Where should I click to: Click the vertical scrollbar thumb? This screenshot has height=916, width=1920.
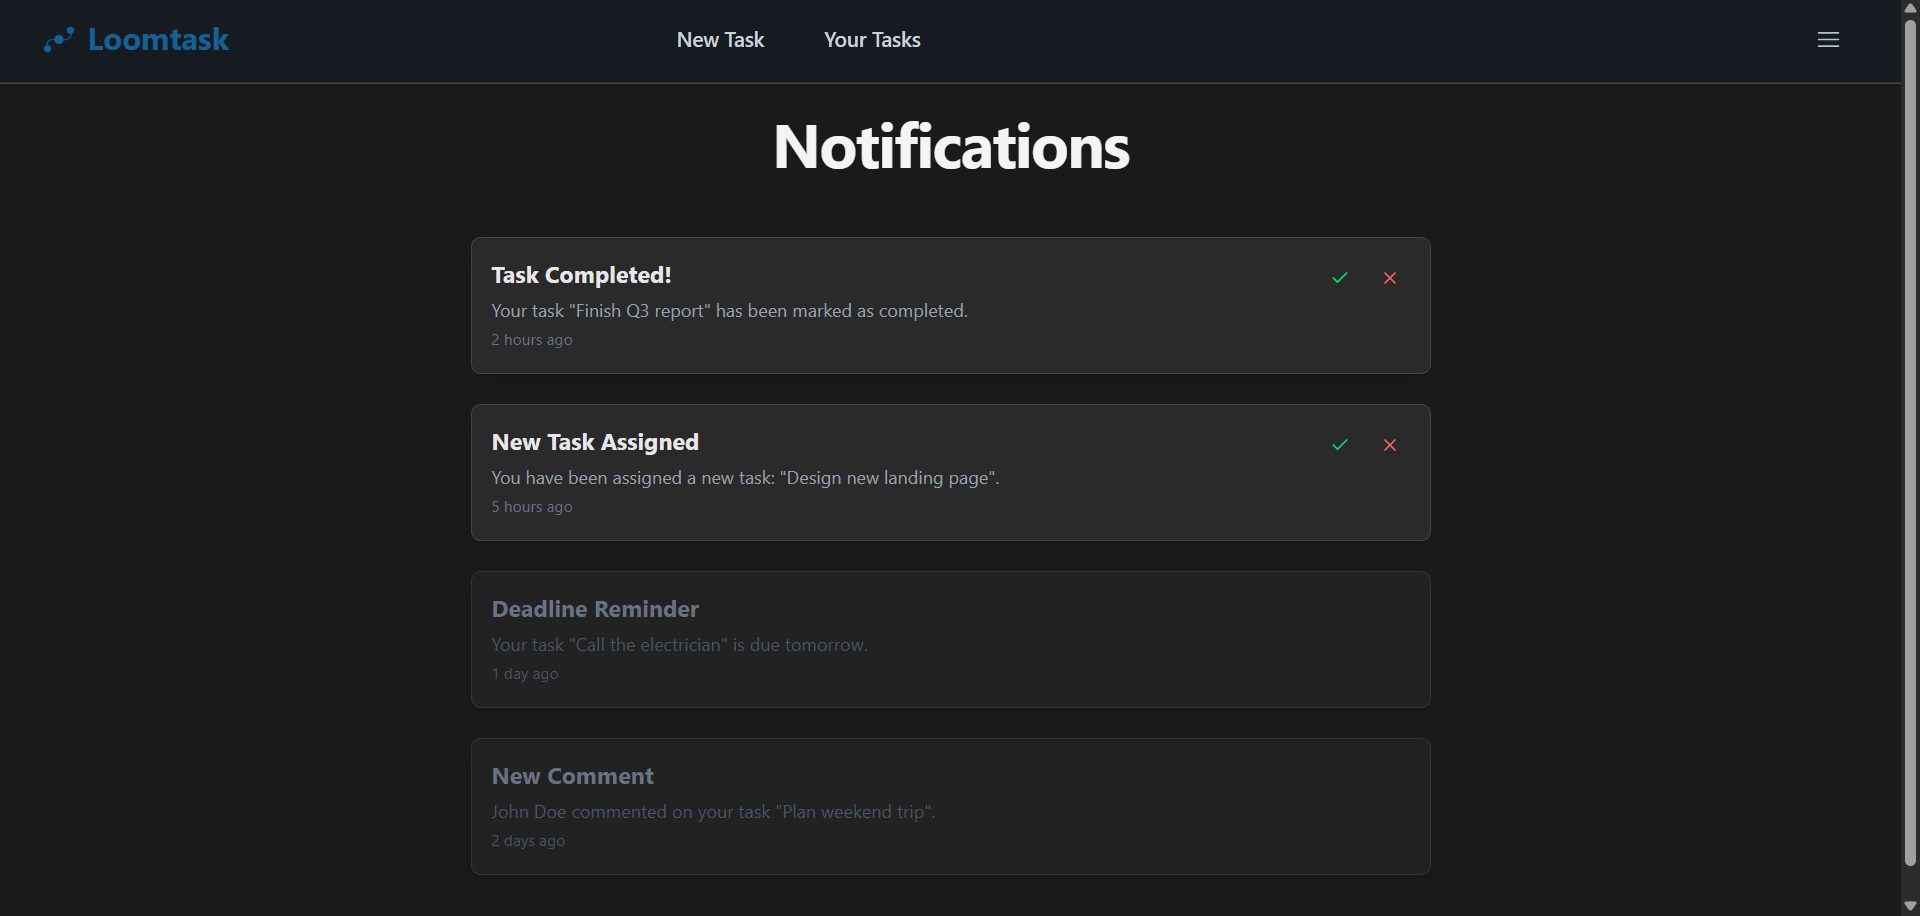(x=1910, y=440)
